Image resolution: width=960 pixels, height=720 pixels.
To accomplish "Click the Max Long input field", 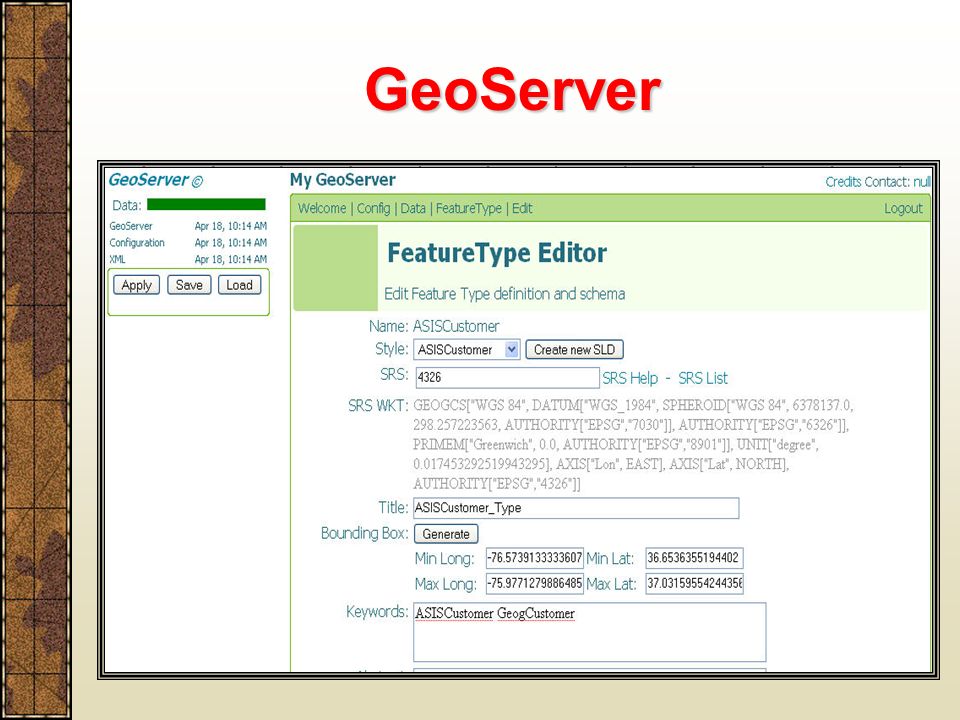I will (534, 583).
